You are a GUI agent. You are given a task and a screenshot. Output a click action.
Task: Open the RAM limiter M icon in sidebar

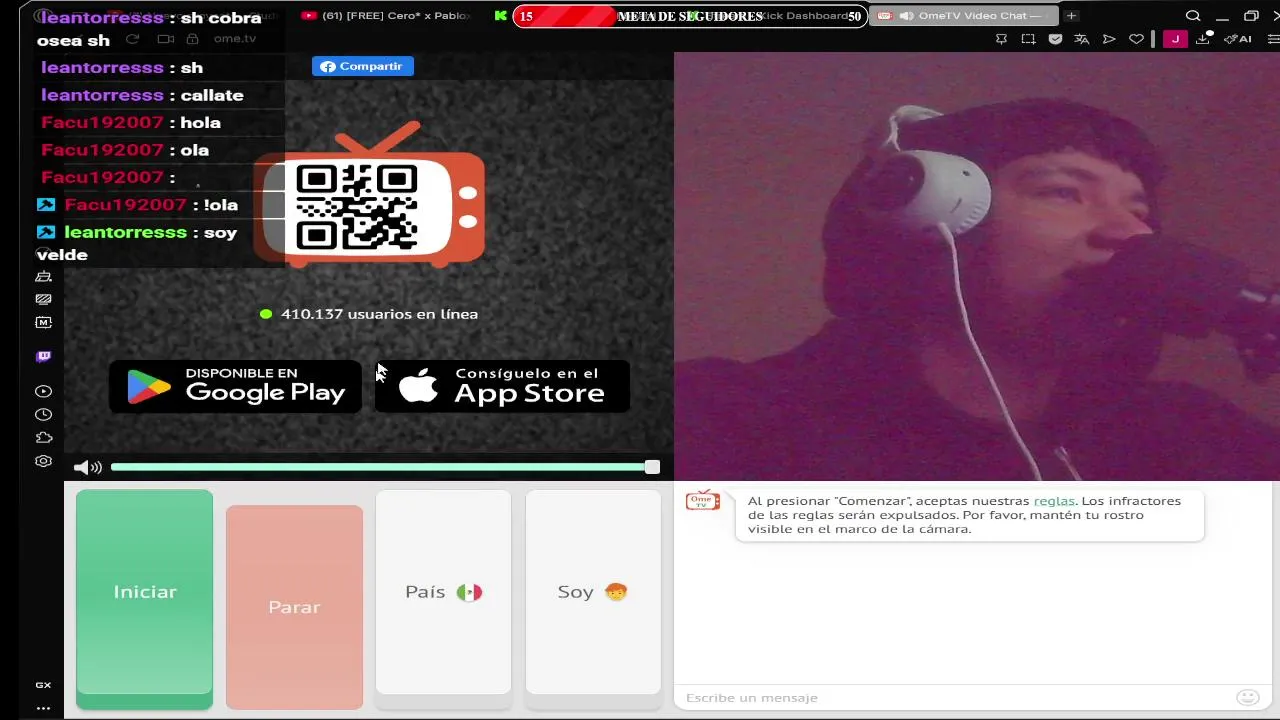click(x=43, y=322)
